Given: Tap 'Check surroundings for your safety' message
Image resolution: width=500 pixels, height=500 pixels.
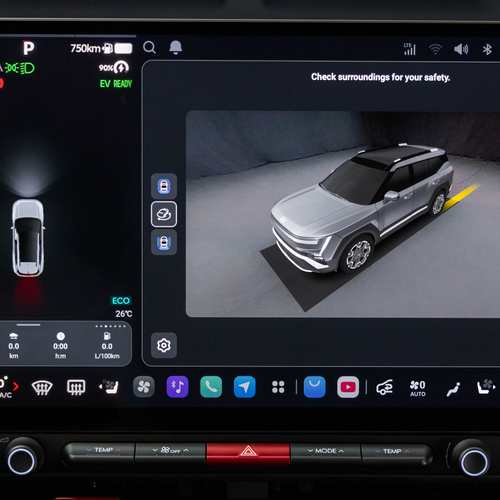Looking at the screenshot, I should (380, 77).
